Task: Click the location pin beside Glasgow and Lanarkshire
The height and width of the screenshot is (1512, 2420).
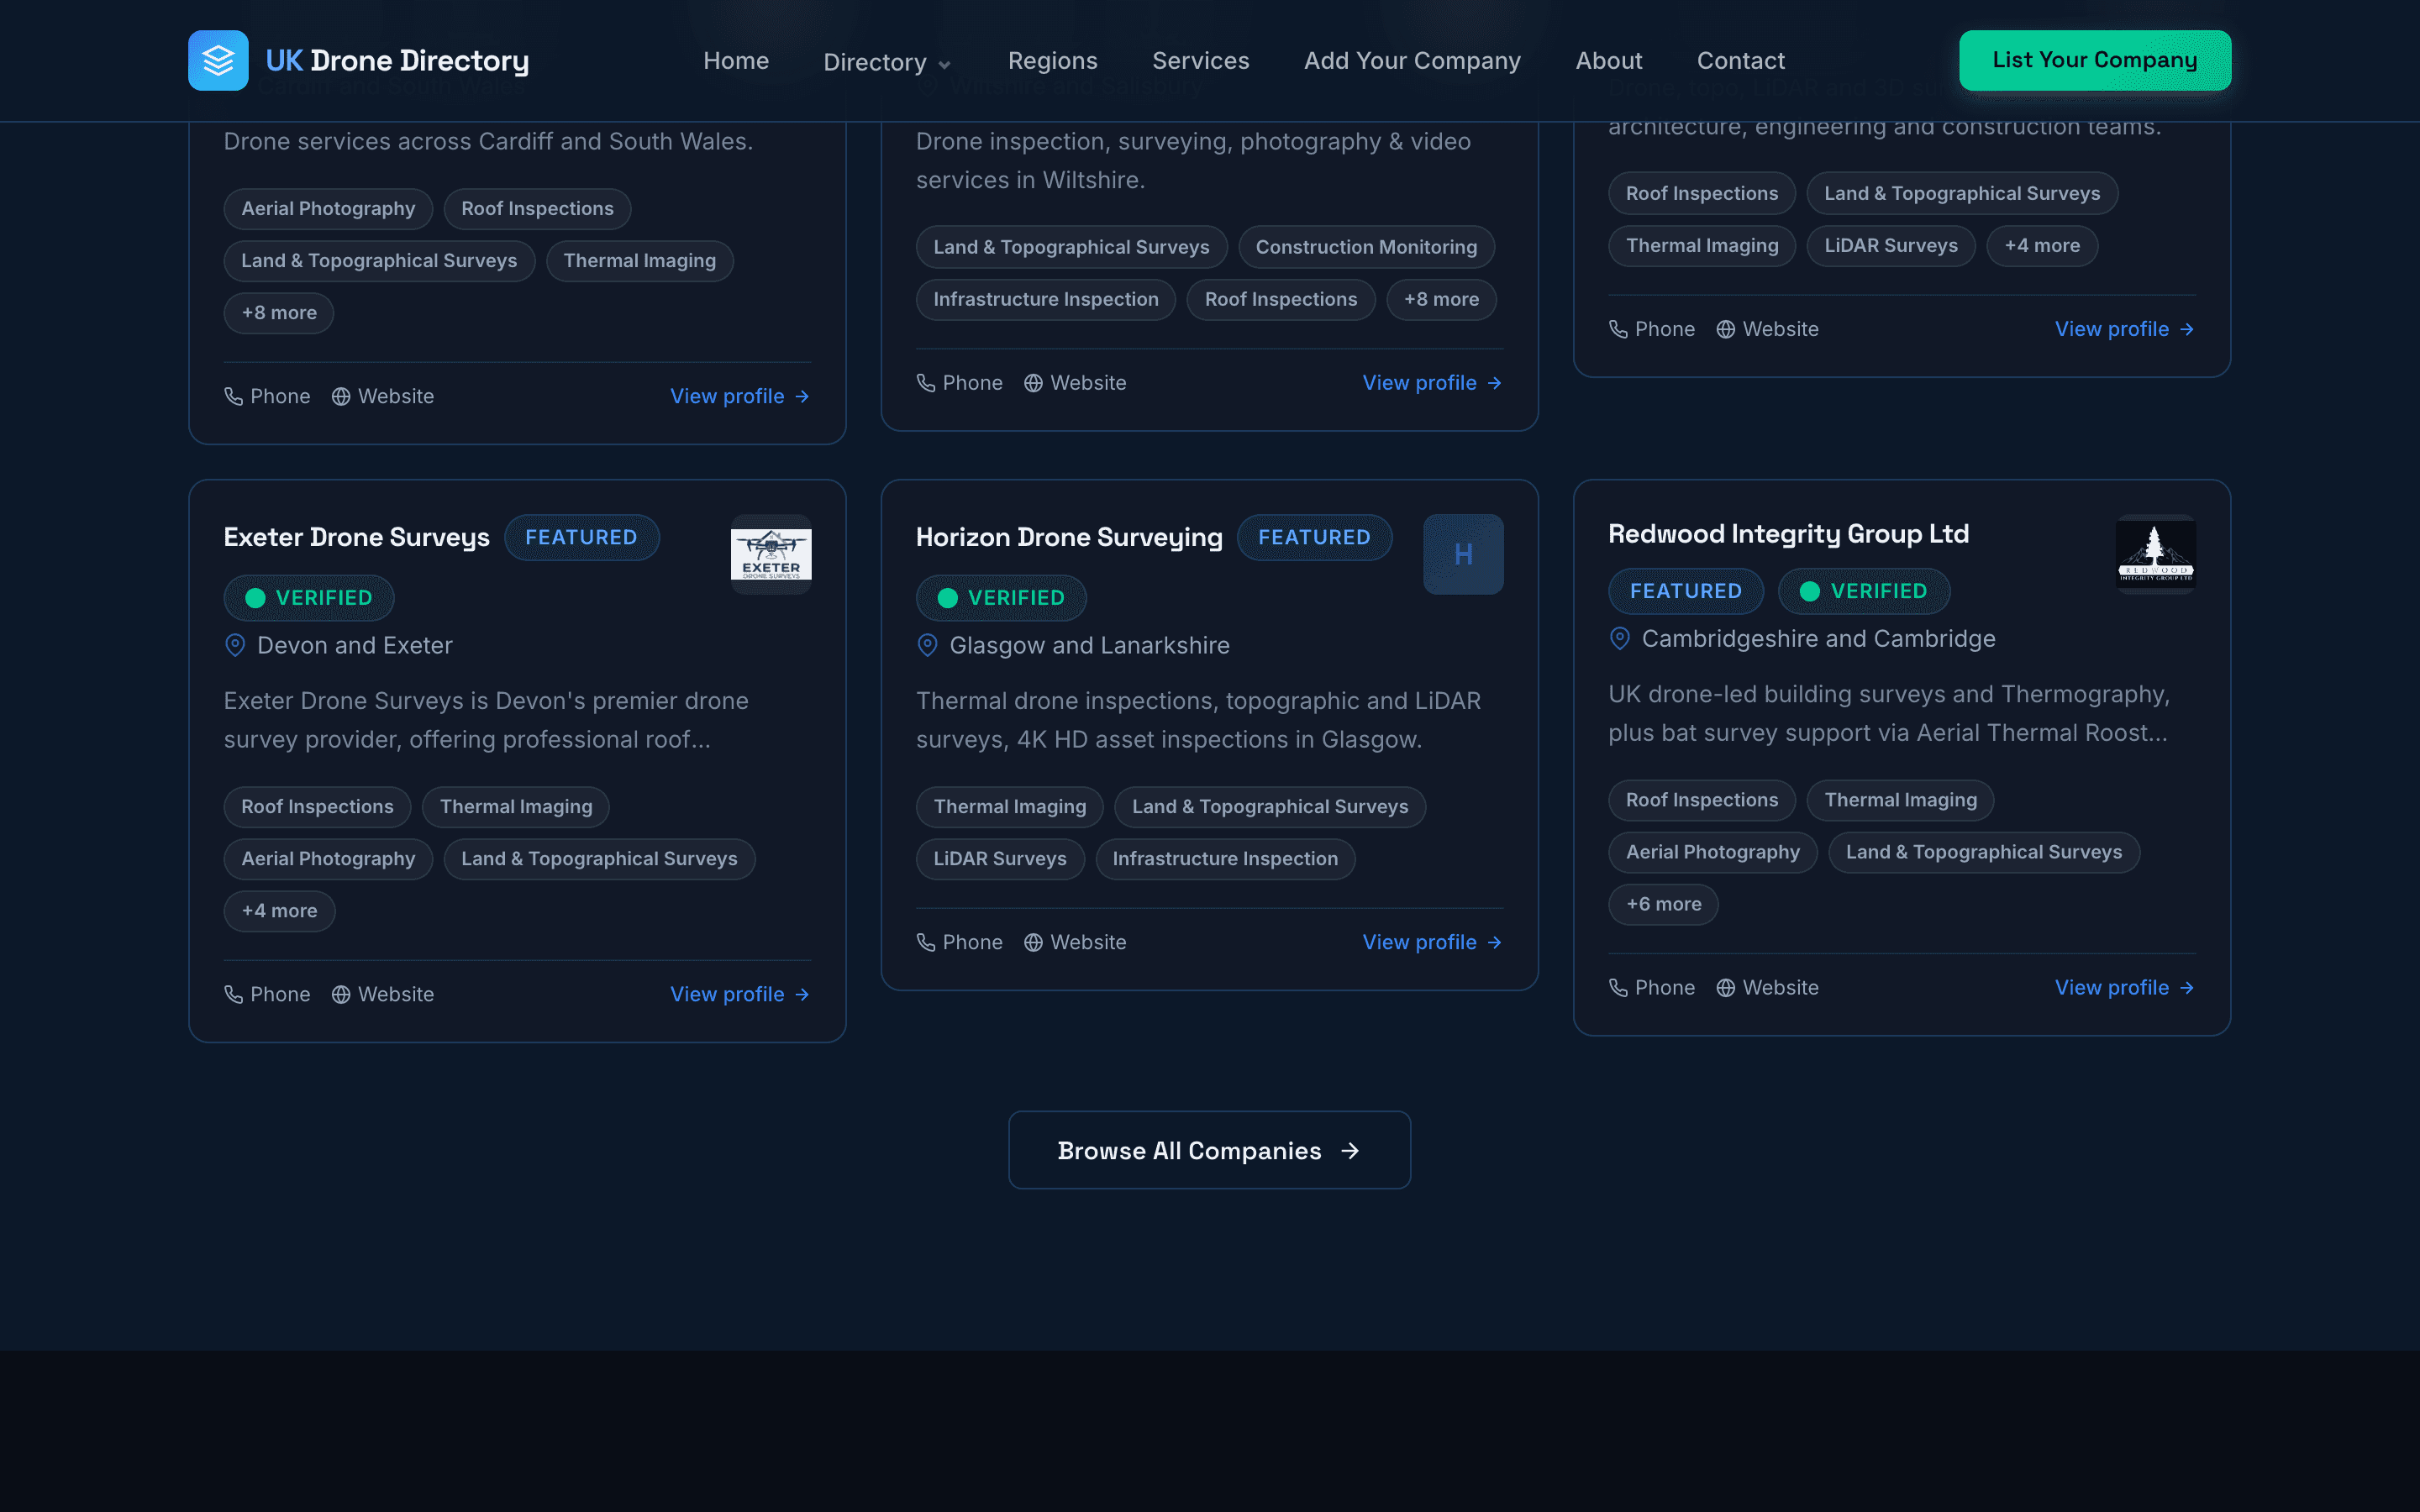Action: 927,645
